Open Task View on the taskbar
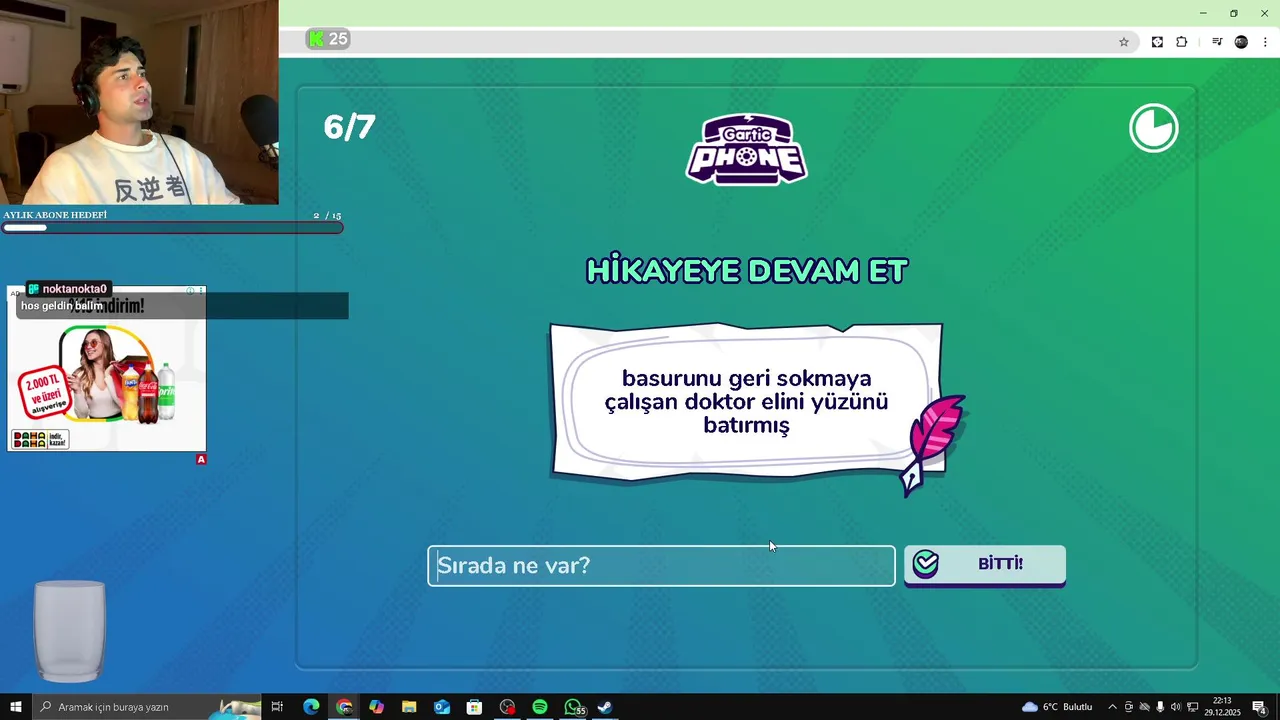The width and height of the screenshot is (1280, 720). pyautogui.click(x=277, y=707)
